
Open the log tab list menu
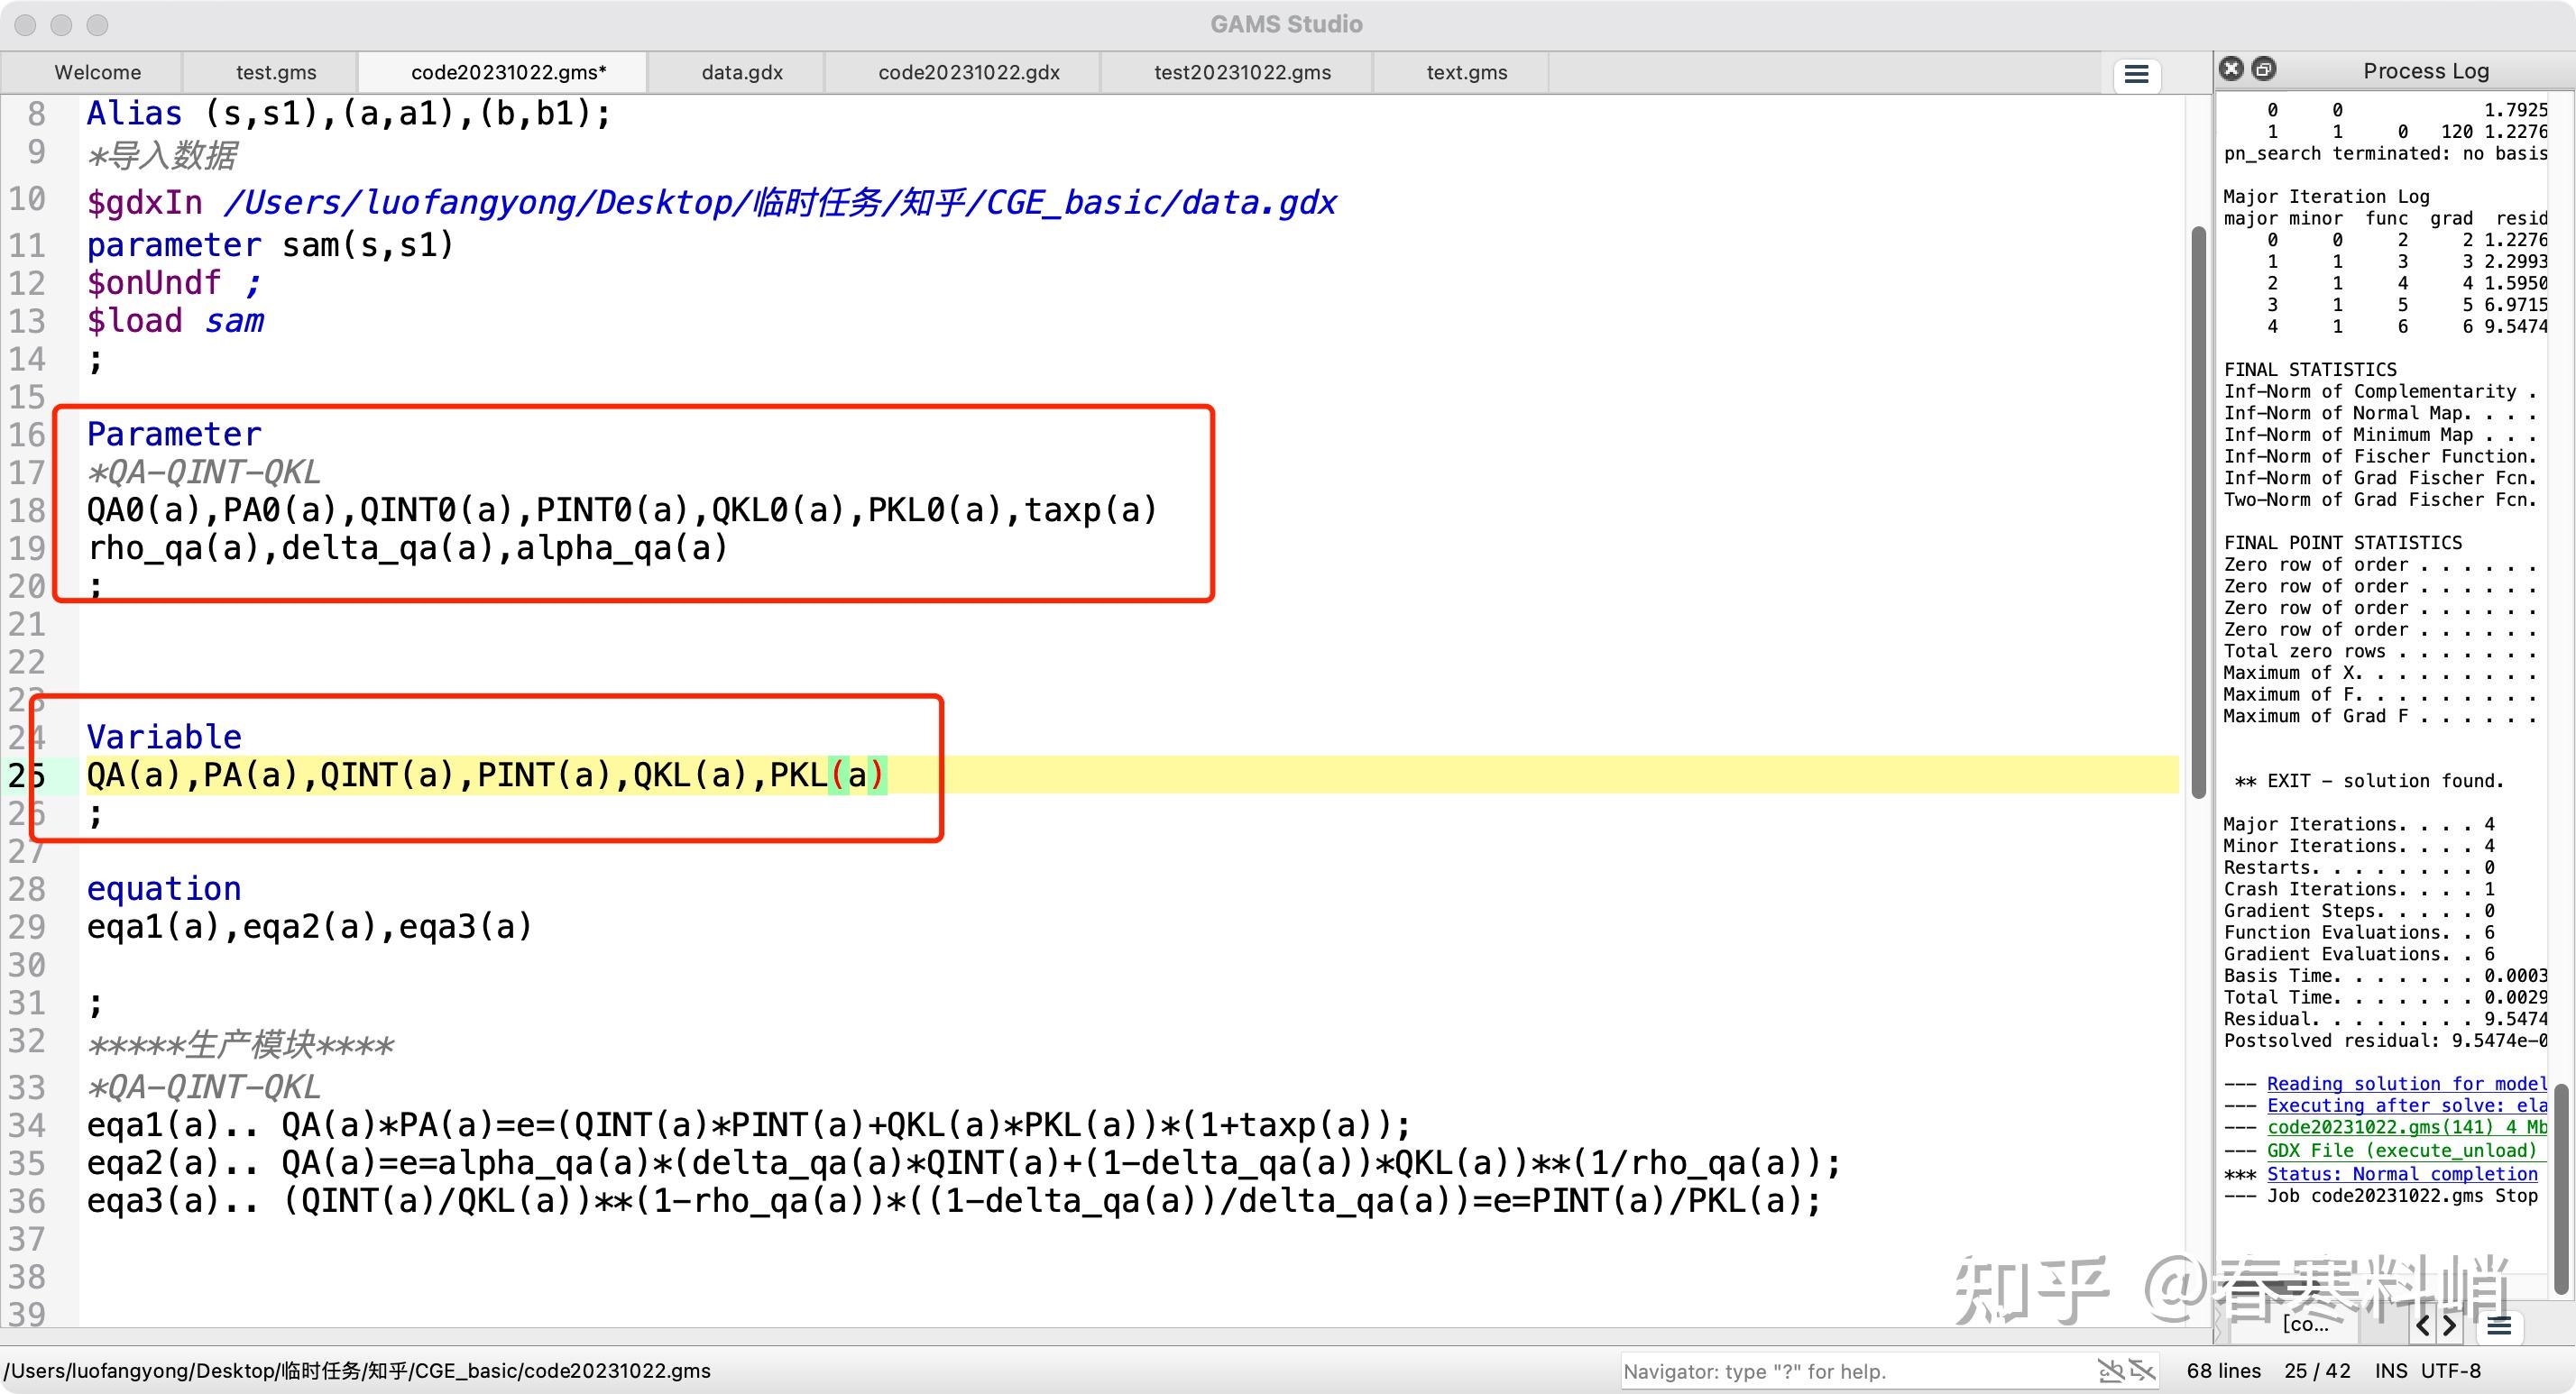(2499, 1326)
